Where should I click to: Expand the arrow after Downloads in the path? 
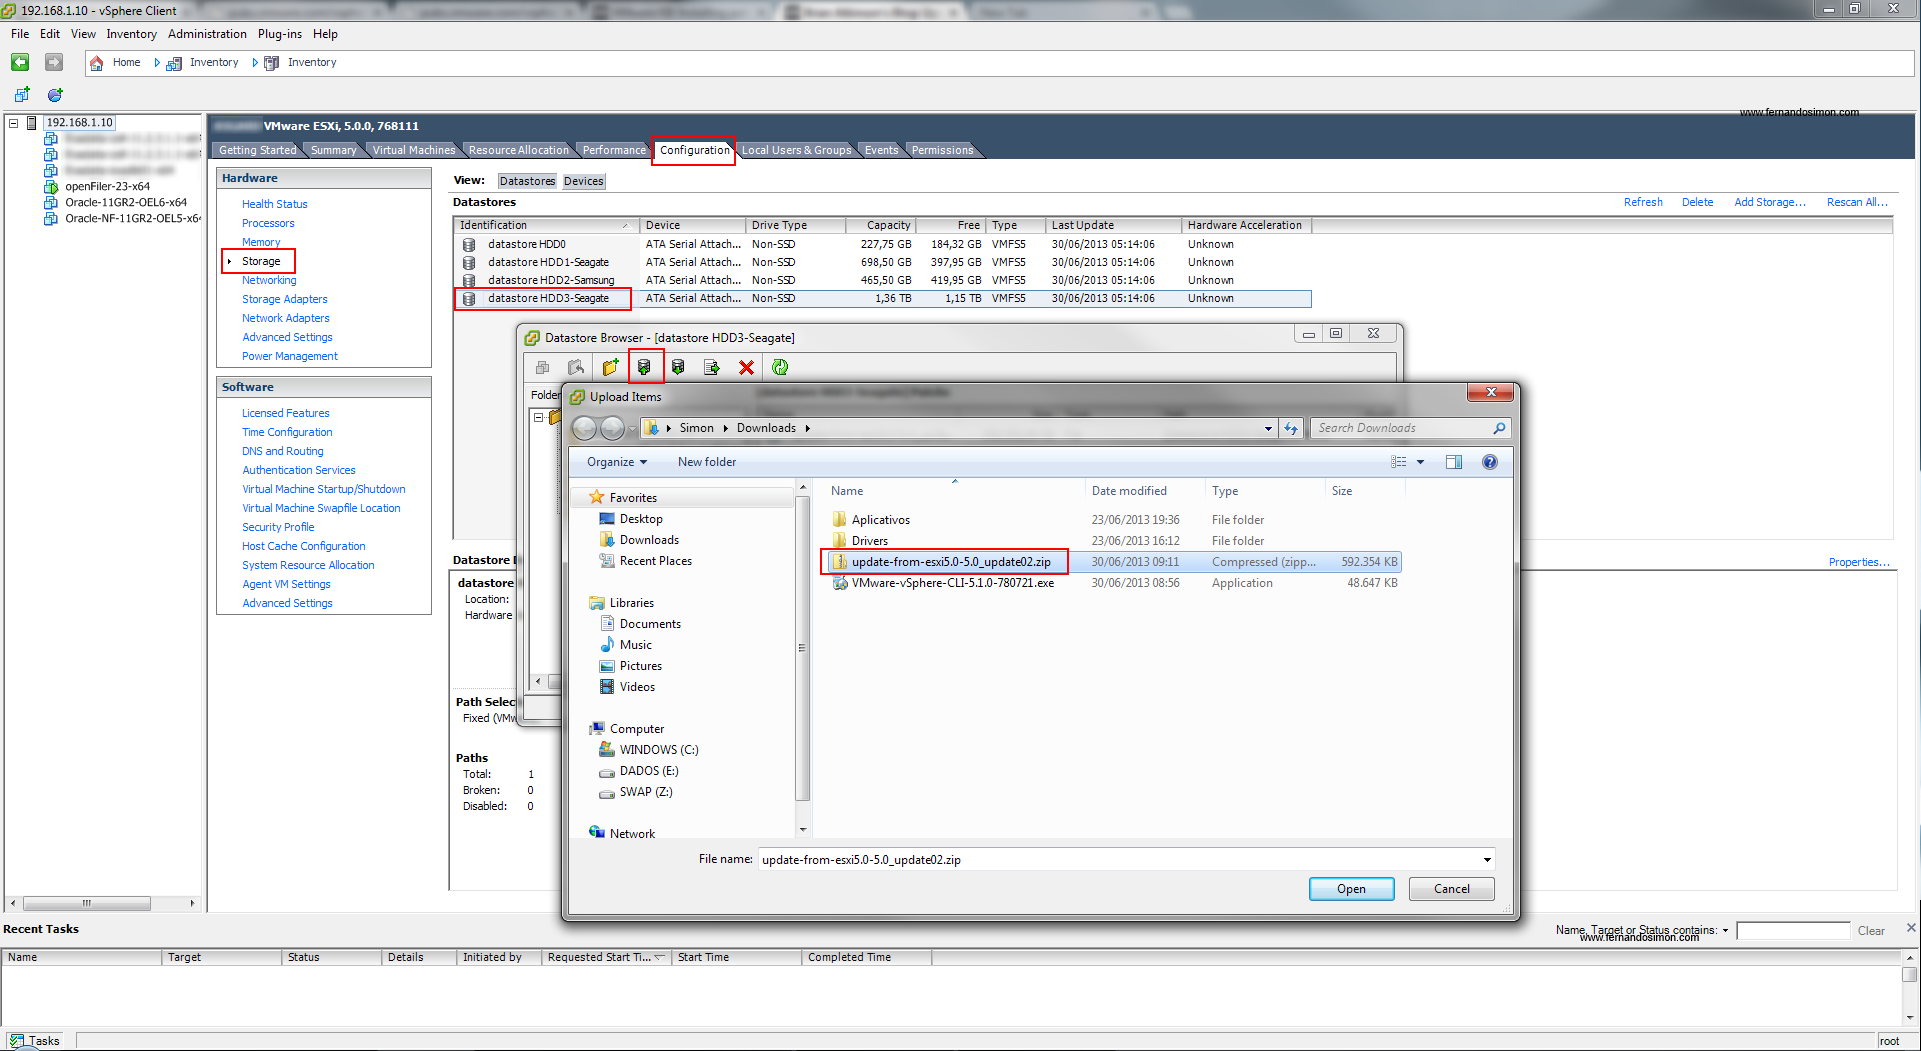[x=807, y=428]
